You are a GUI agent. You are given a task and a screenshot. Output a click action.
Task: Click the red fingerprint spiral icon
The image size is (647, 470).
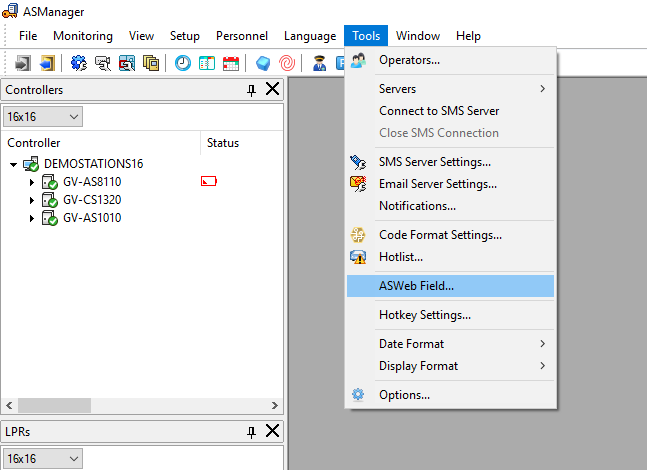click(x=287, y=63)
